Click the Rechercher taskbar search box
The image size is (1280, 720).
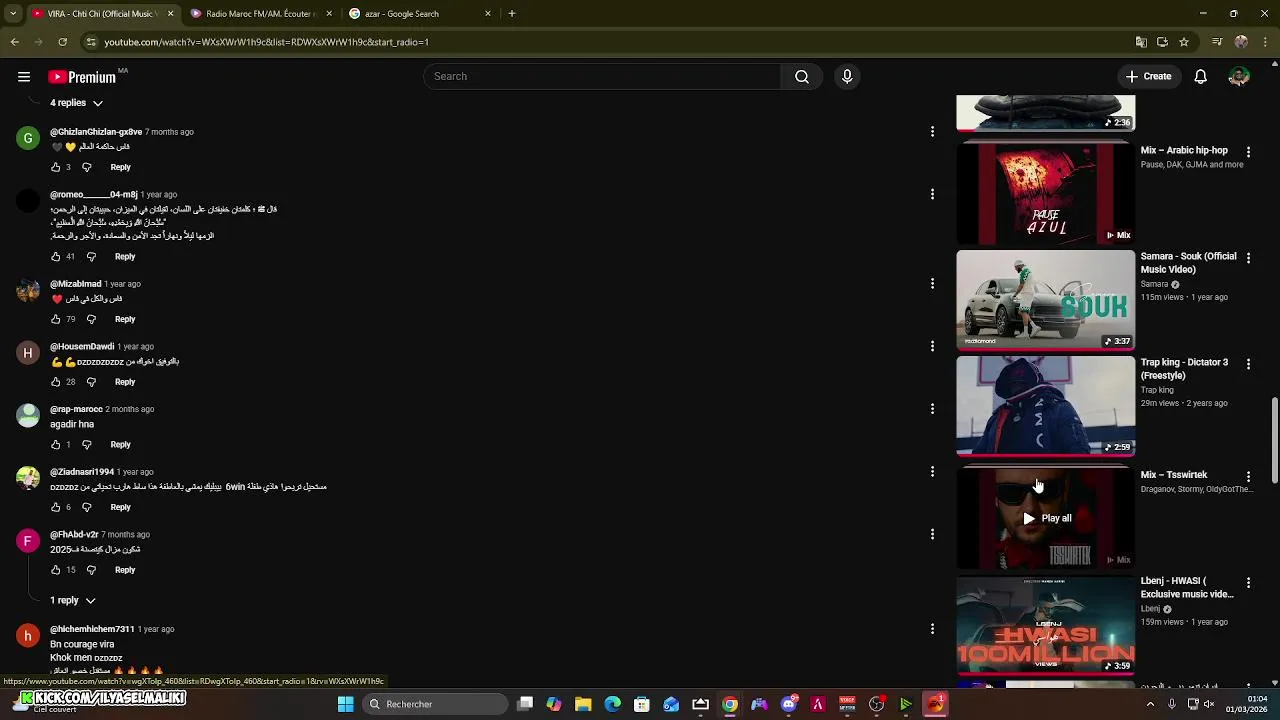coord(434,704)
